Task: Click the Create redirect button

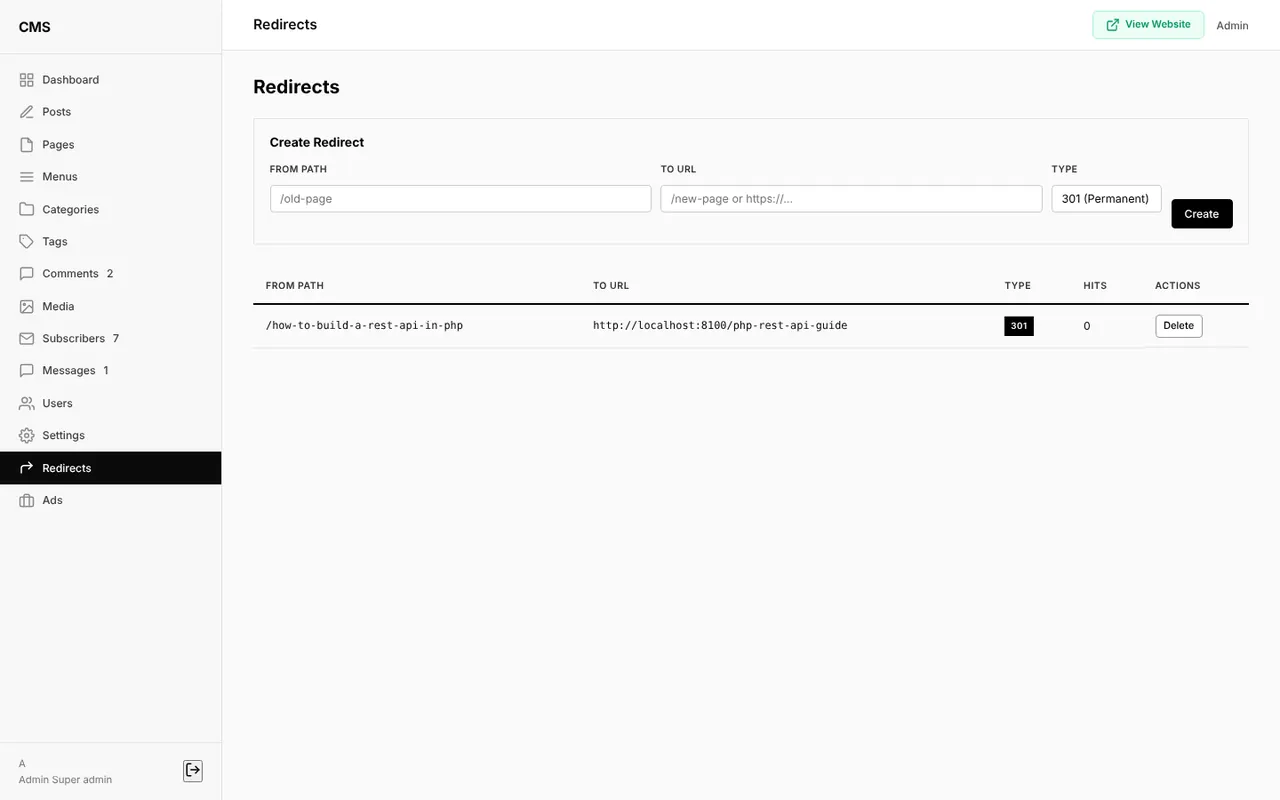Action: [1202, 214]
